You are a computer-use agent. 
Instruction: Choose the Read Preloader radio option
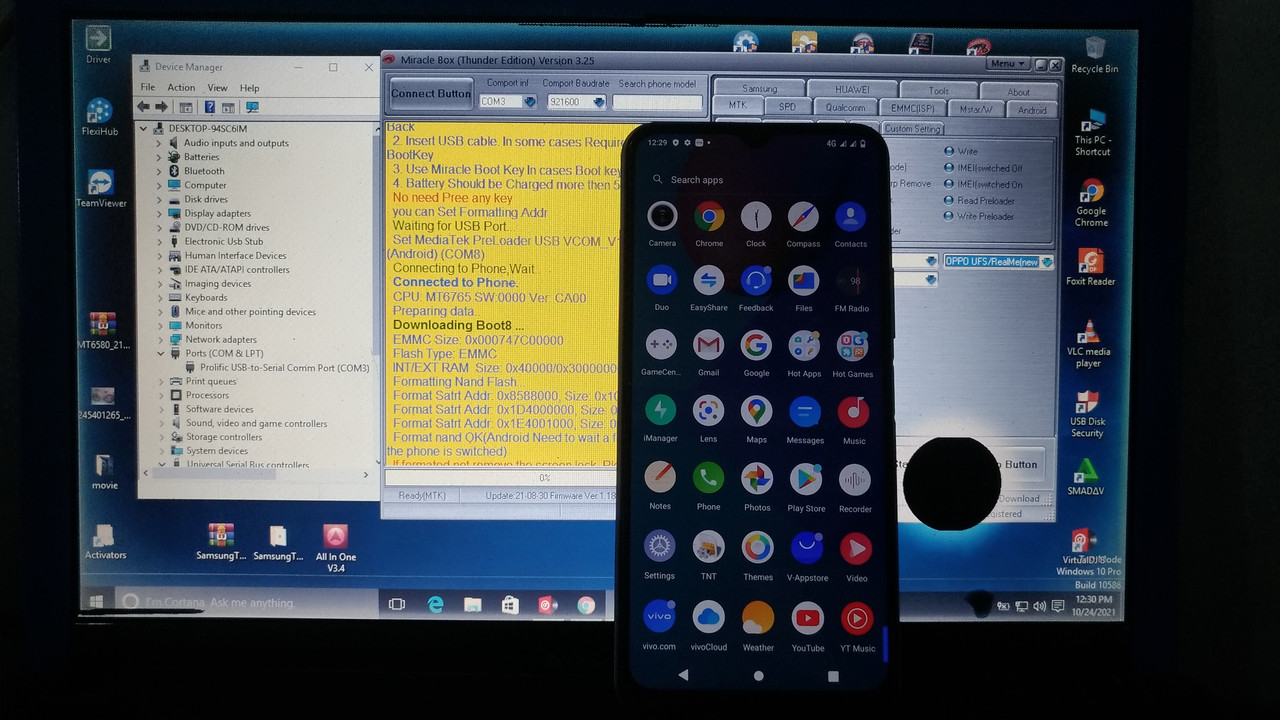[x=949, y=200]
